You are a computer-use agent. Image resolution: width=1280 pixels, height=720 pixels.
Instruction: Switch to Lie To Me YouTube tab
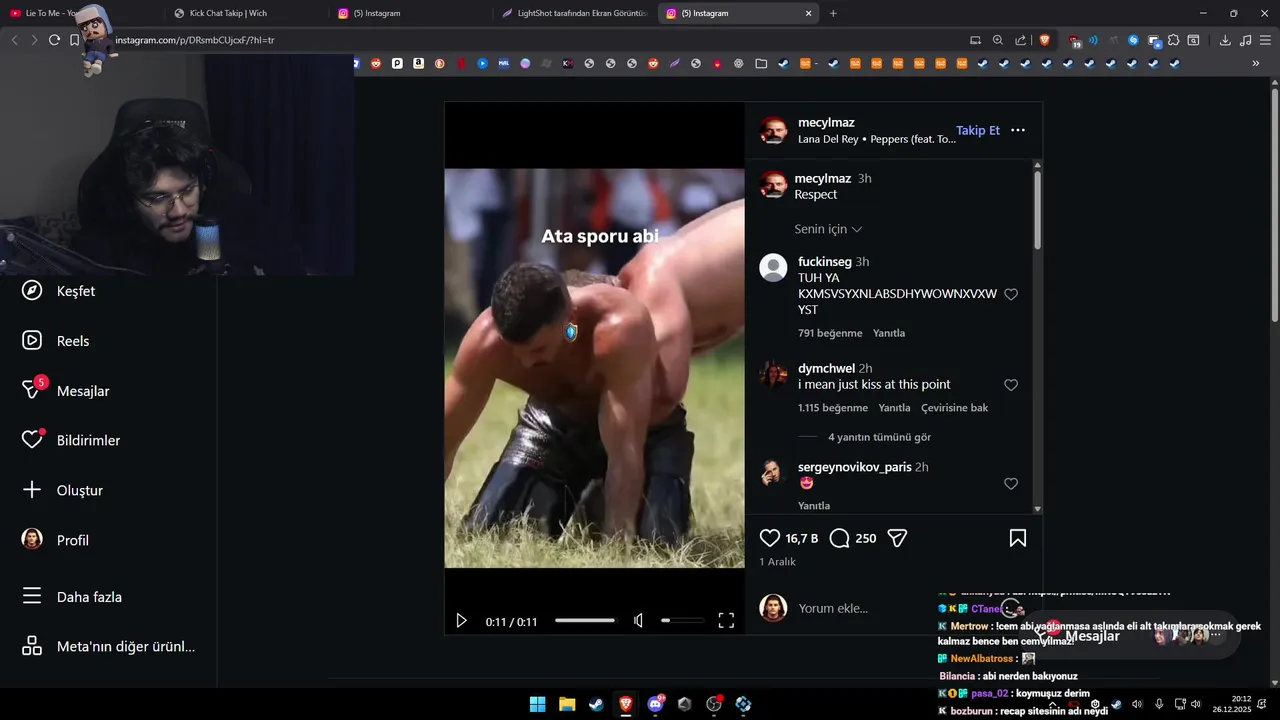pos(80,13)
